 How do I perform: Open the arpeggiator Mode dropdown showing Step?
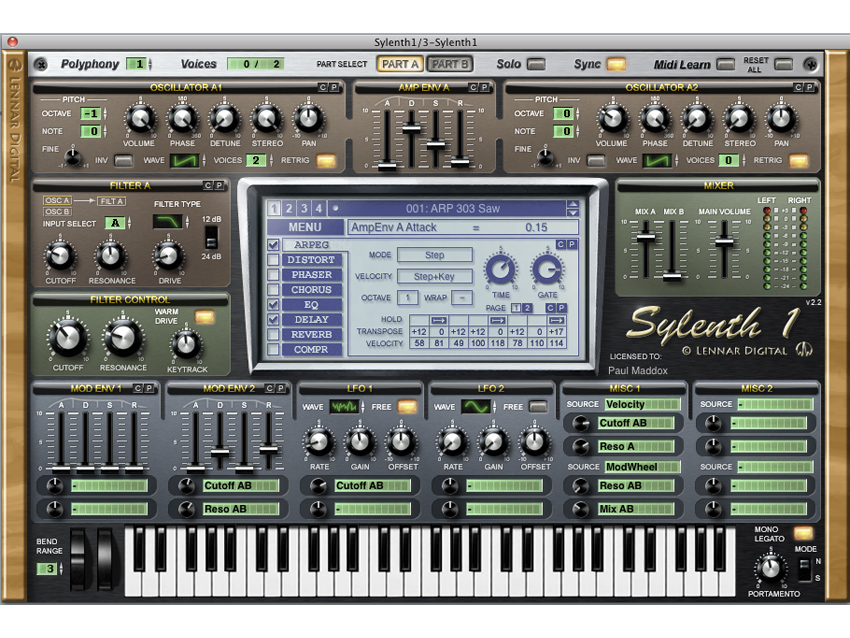[x=435, y=255]
